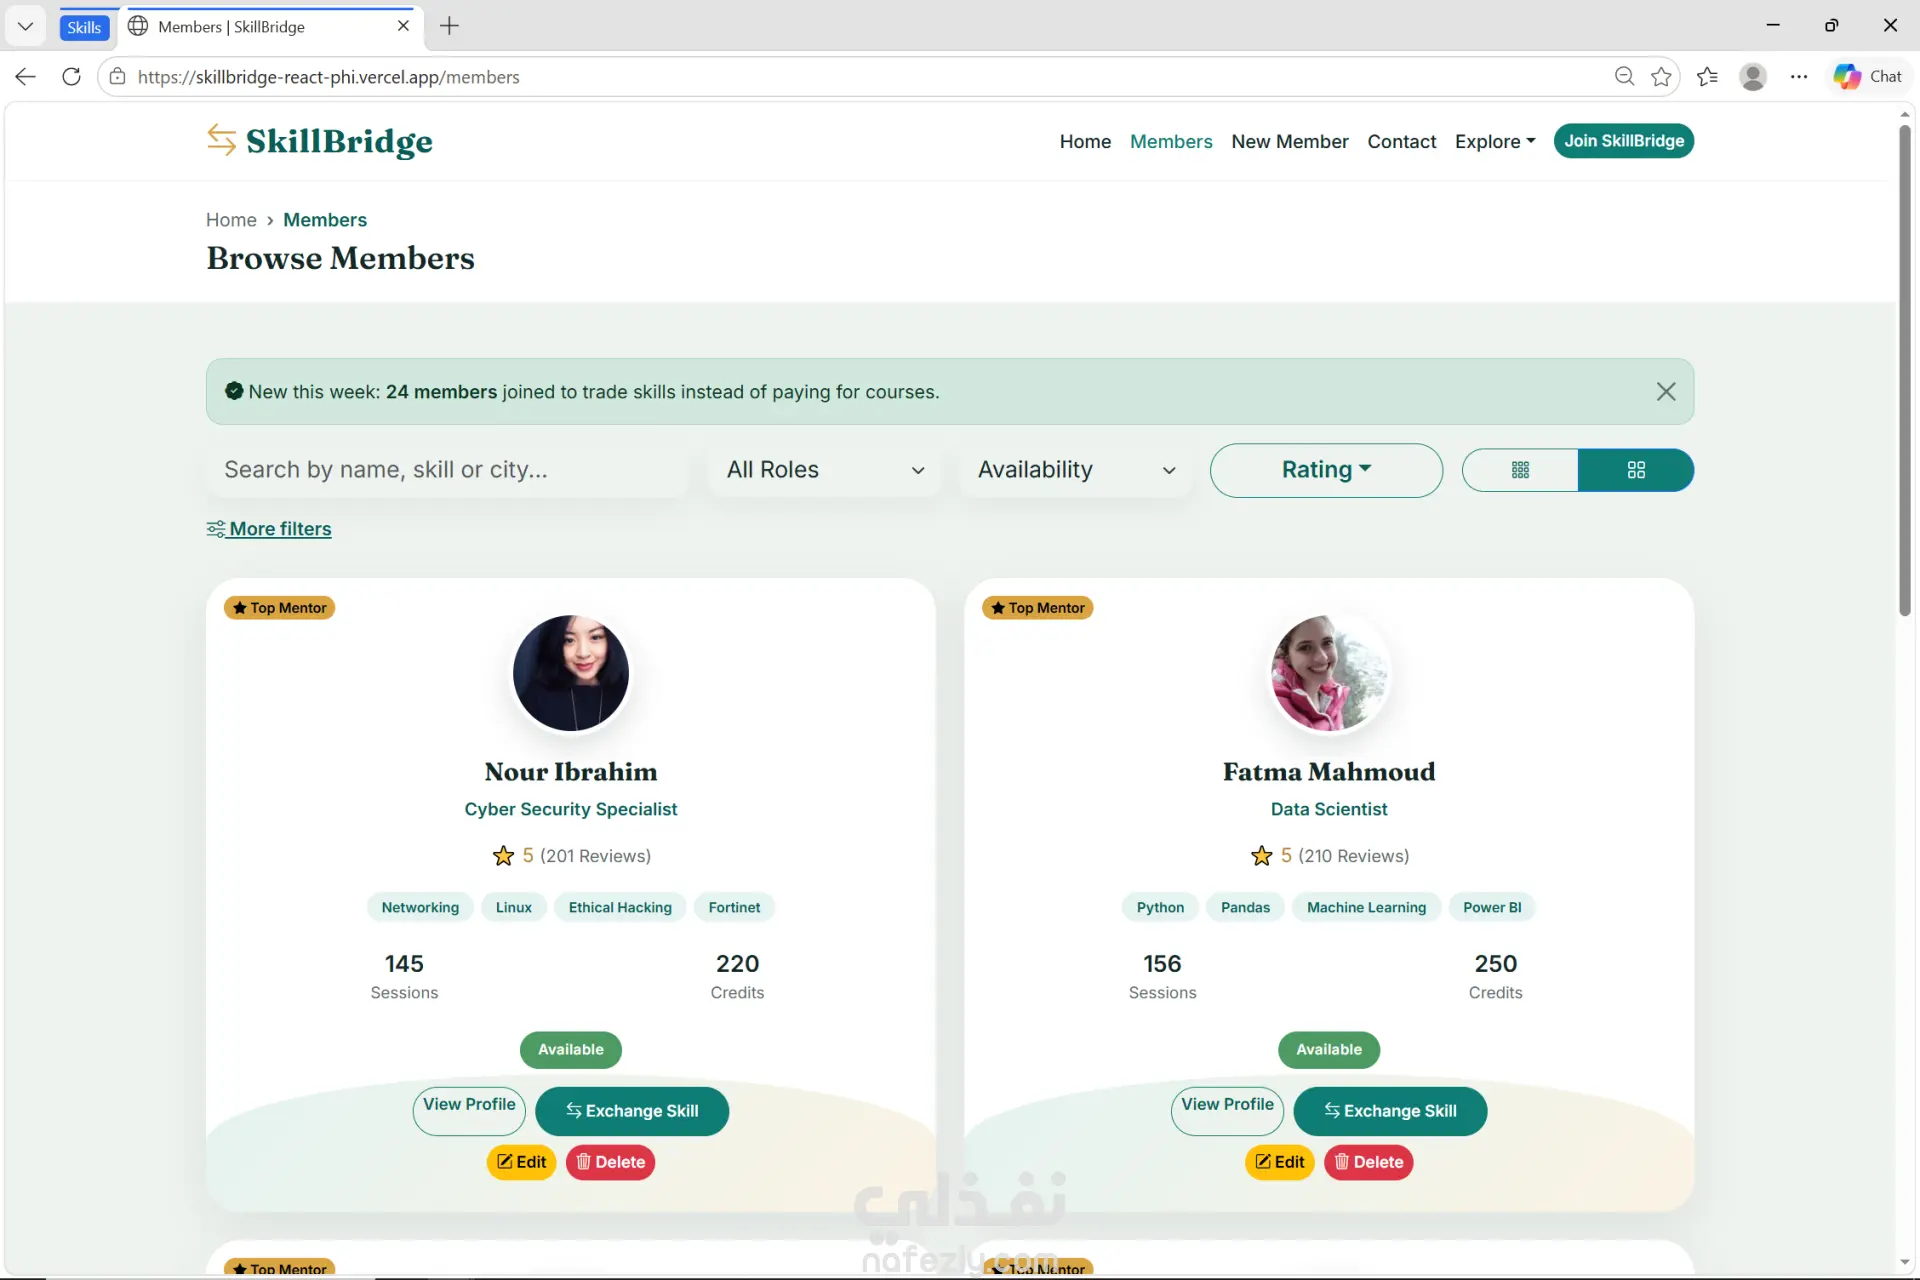
Task: Click the Pandas skill tag
Action: click(x=1245, y=908)
